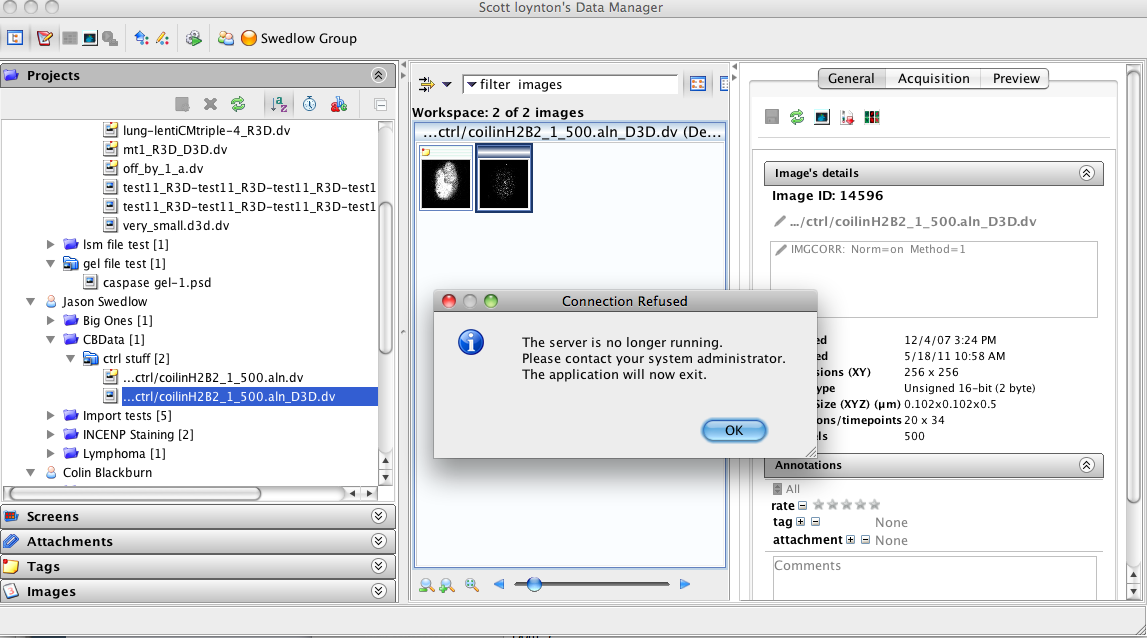
Task: Click the script run gear icon
Action: point(194,38)
